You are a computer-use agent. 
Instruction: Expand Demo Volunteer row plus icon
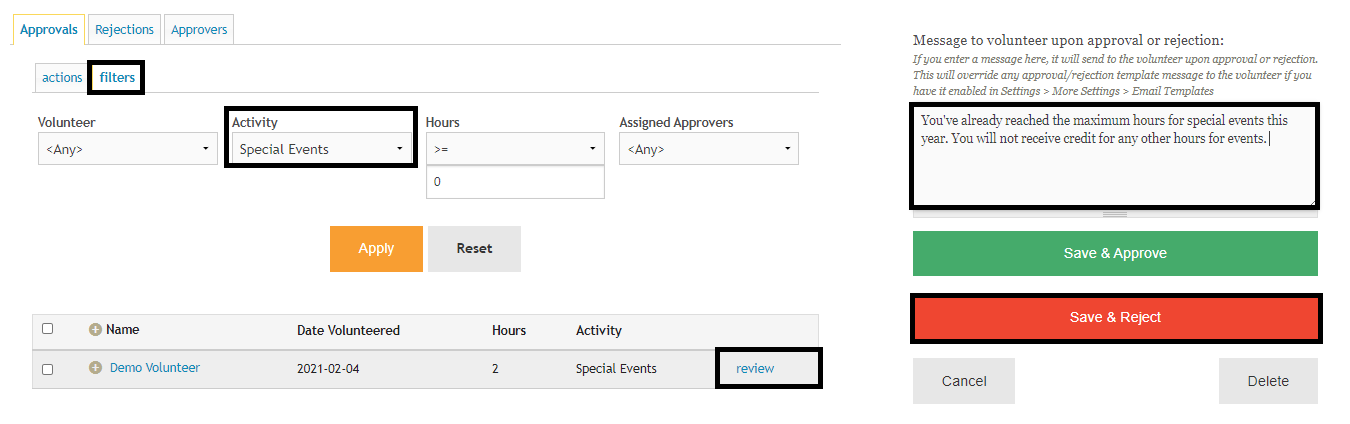[x=96, y=368]
